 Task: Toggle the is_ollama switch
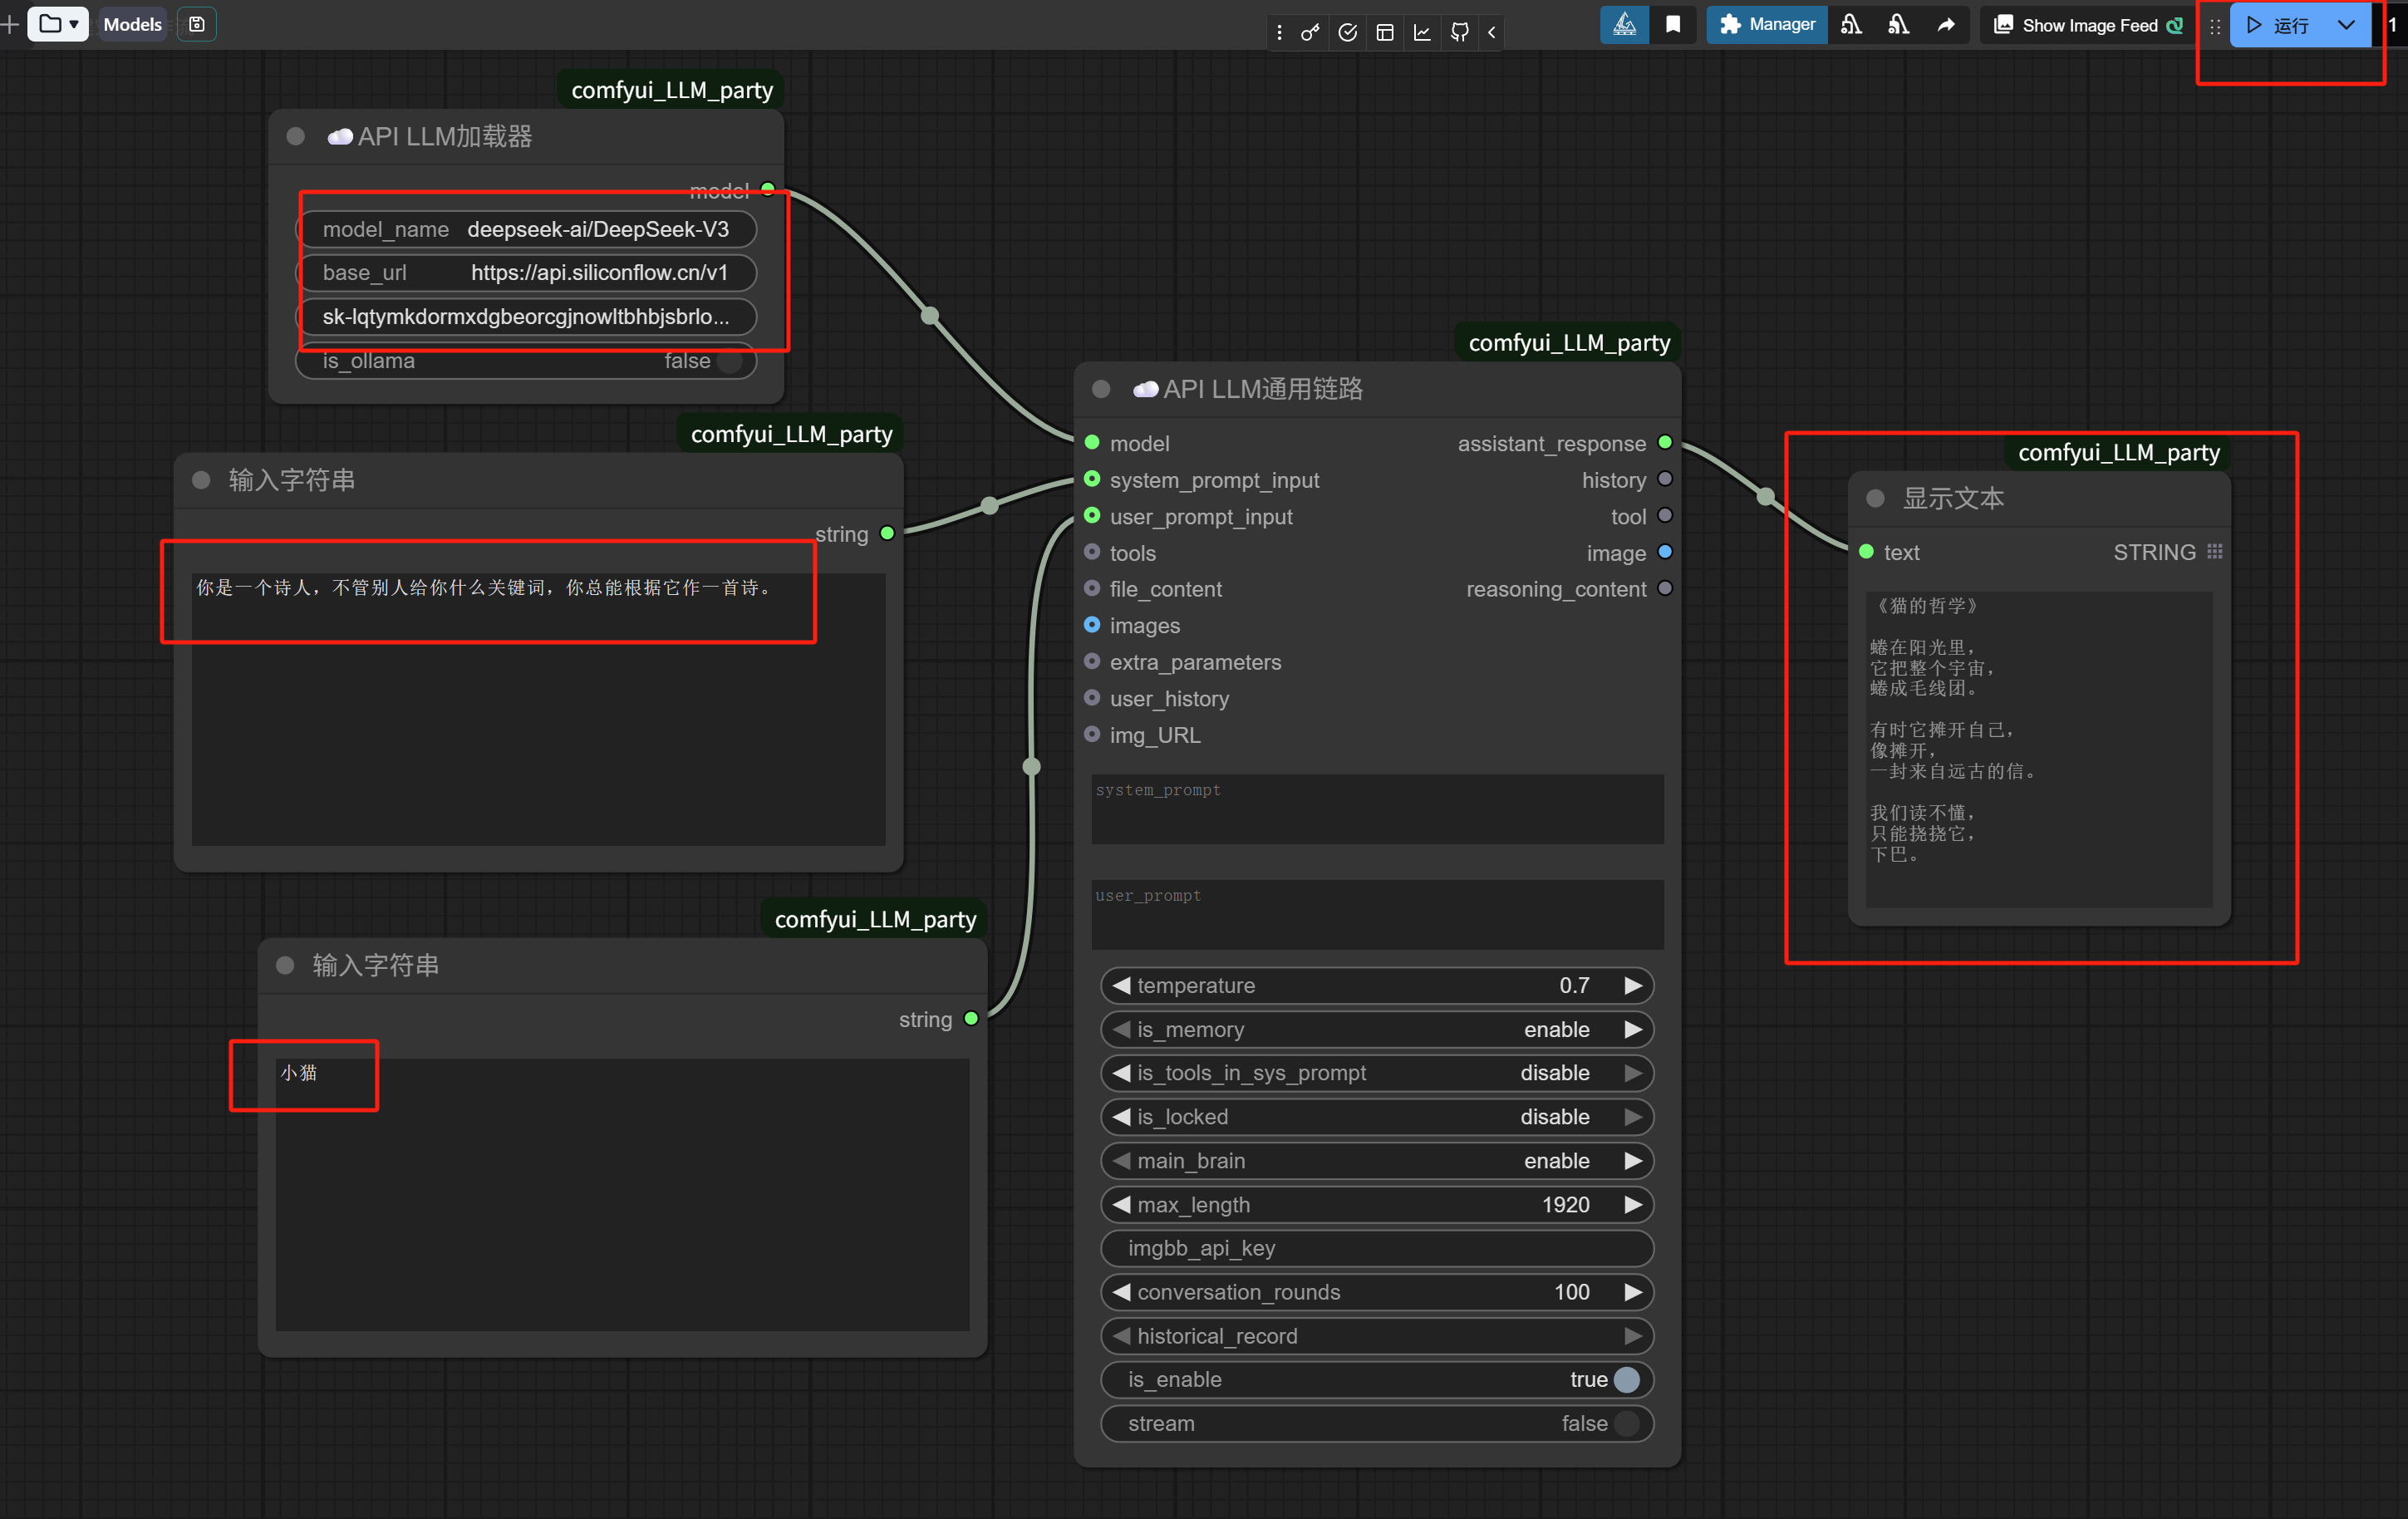tap(730, 361)
